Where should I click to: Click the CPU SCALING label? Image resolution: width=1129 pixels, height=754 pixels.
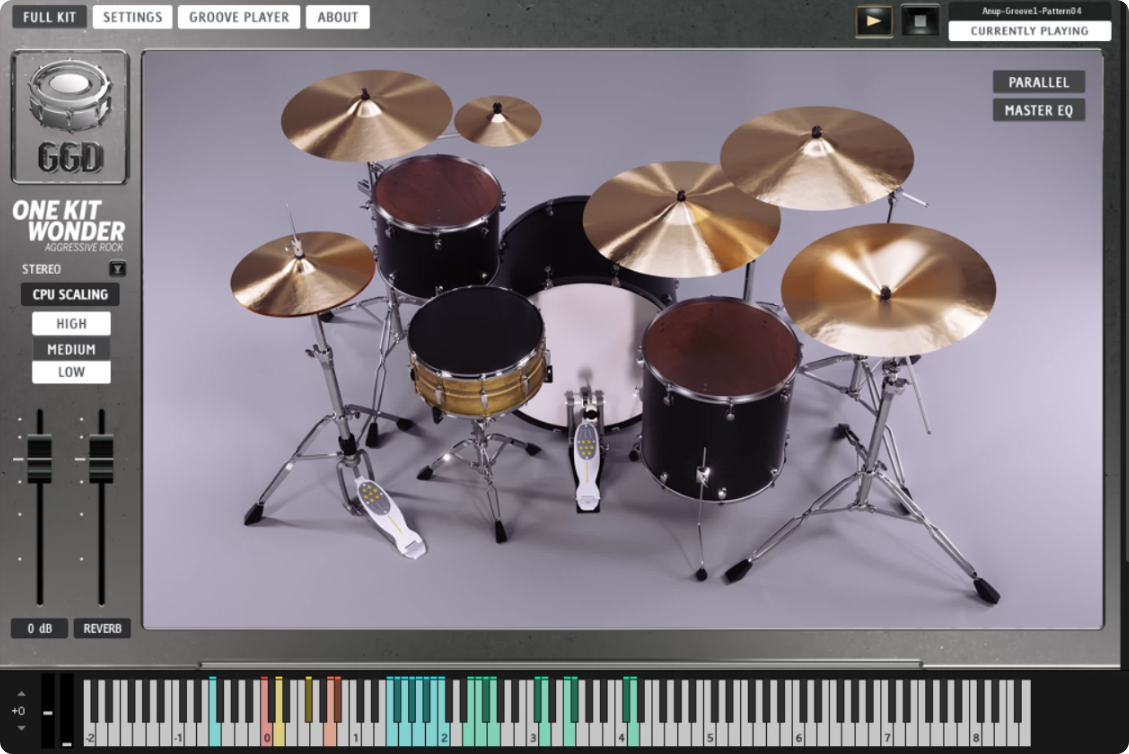click(70, 294)
